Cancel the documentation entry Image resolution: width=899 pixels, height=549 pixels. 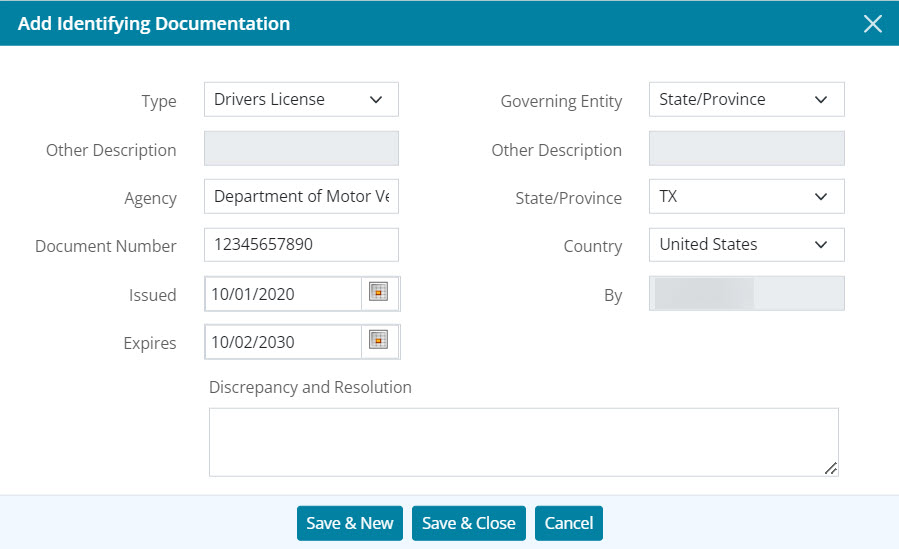(x=569, y=523)
